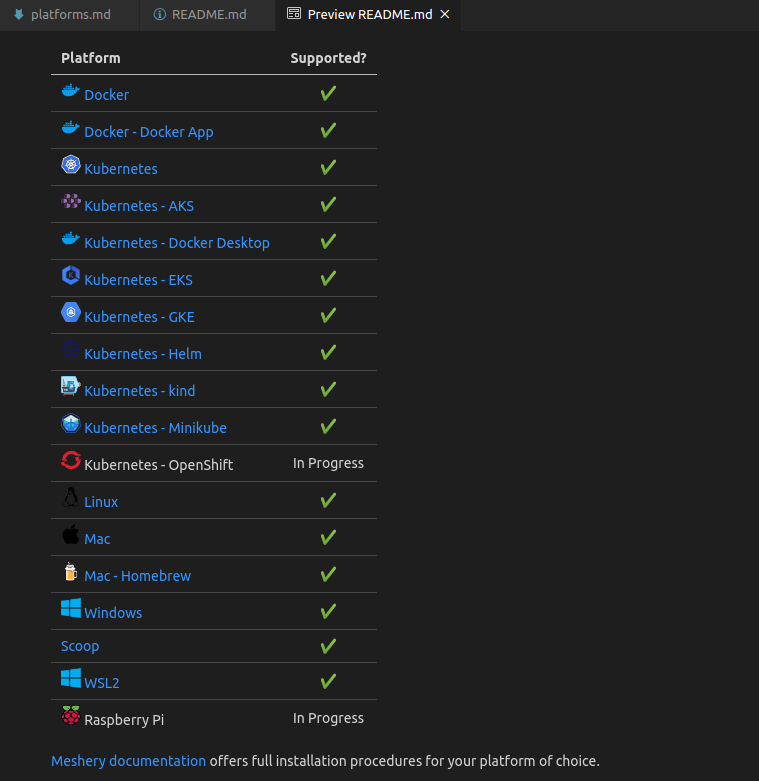Viewport: 759px width, 781px height.
Task: Click the Docker whale icon beside Docker
Action: click(71, 91)
